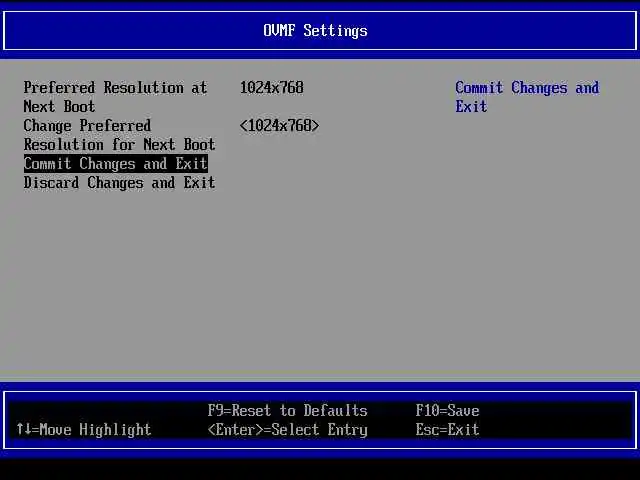Select Change Preferred Resolution for Next Boot
The width and height of the screenshot is (640, 480).
[119, 135]
